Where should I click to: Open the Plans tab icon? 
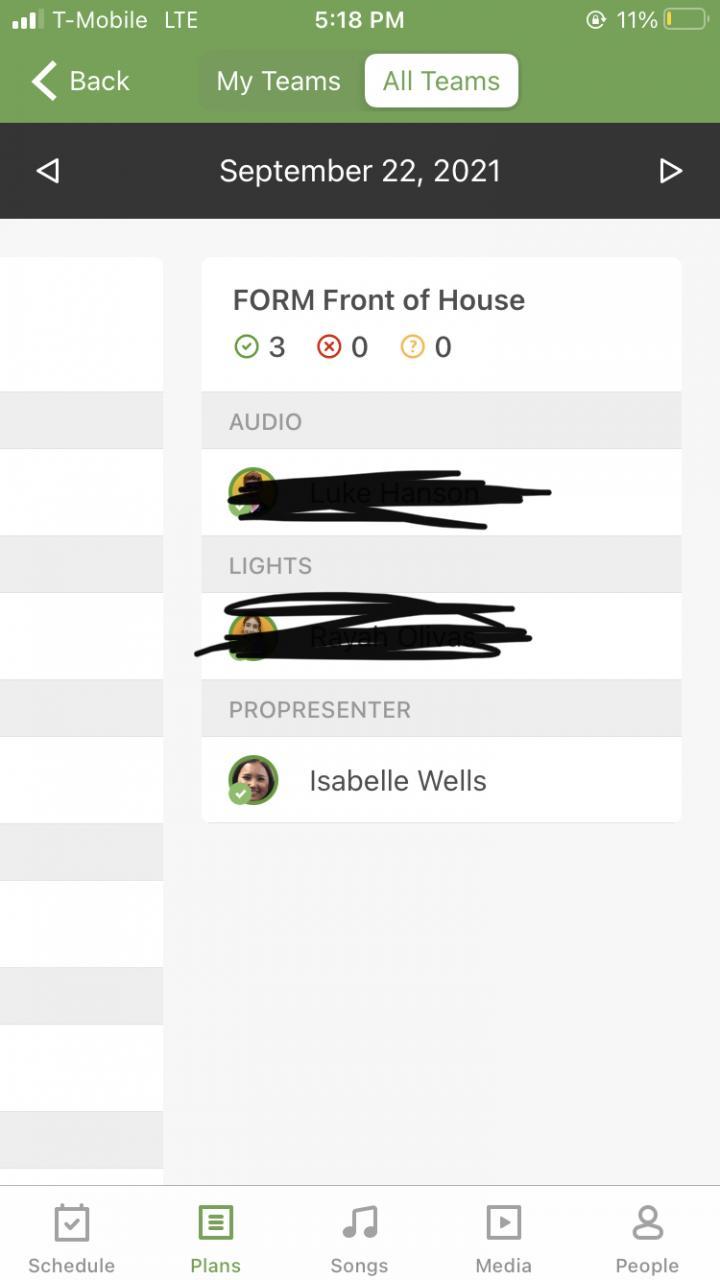(x=215, y=1223)
